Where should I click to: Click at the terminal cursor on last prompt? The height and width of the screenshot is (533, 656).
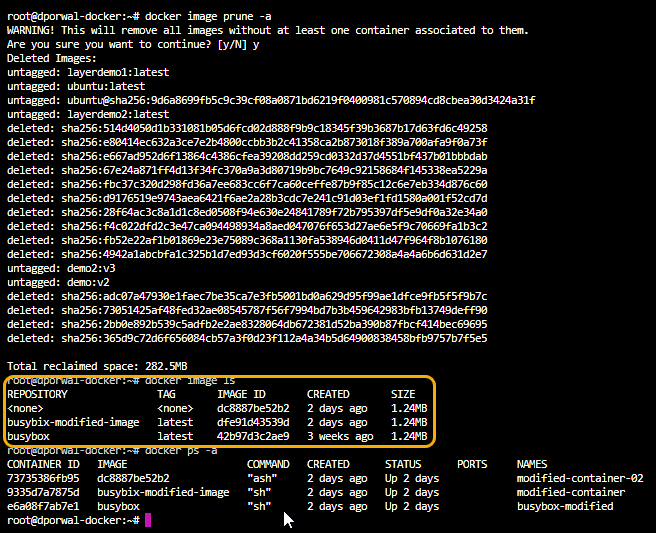(148, 520)
